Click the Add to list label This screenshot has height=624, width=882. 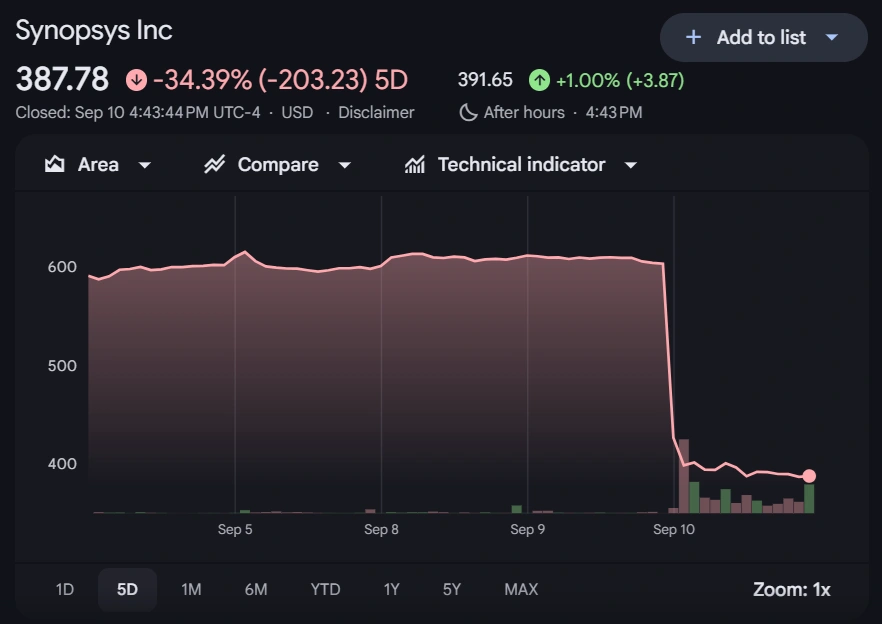tap(761, 37)
